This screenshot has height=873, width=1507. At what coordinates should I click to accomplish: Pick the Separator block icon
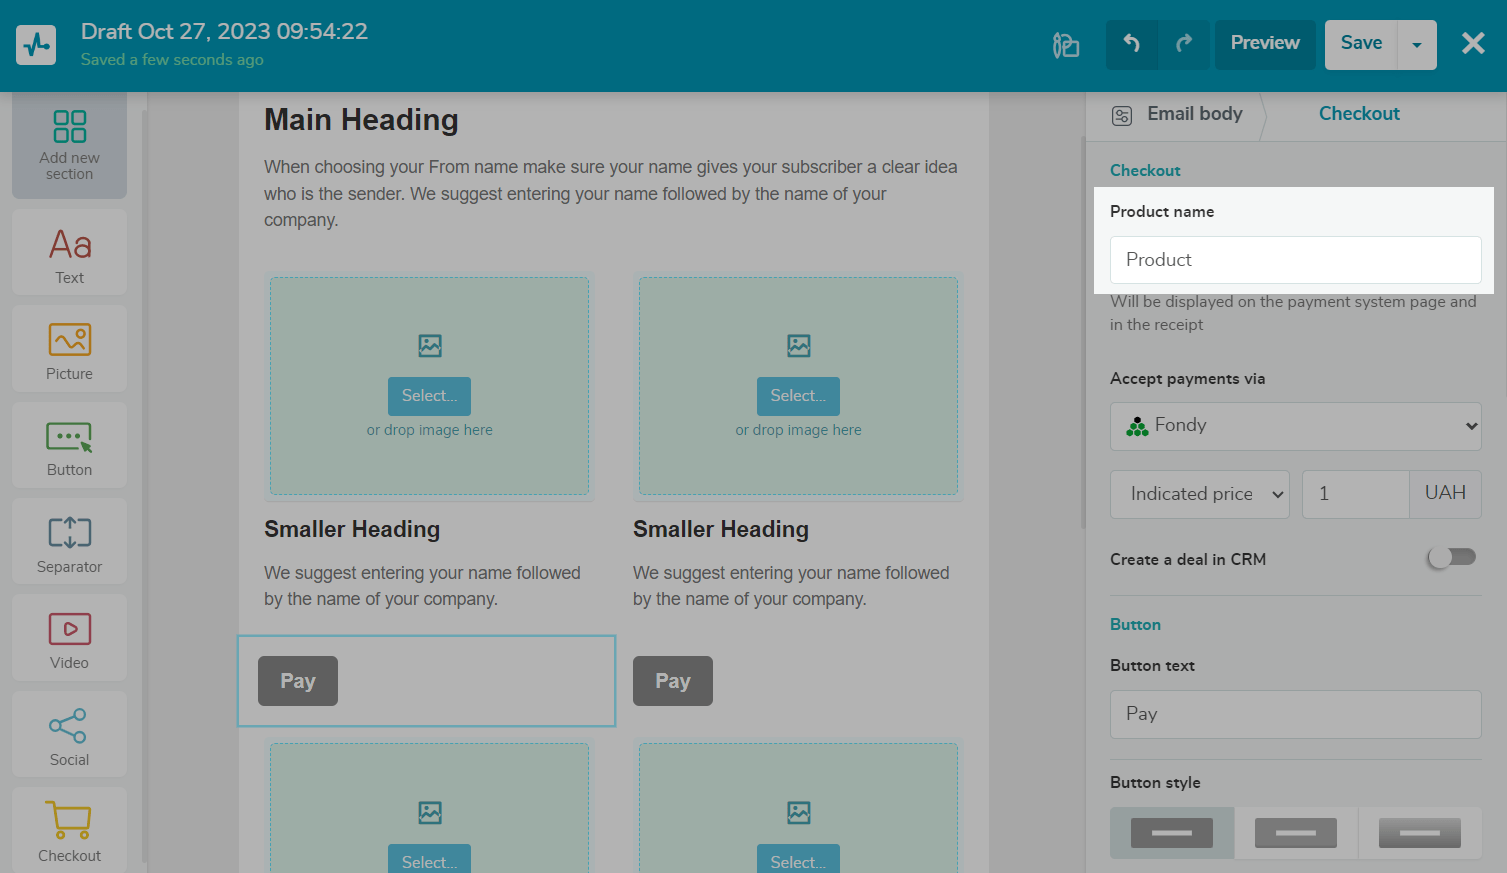coord(69,533)
